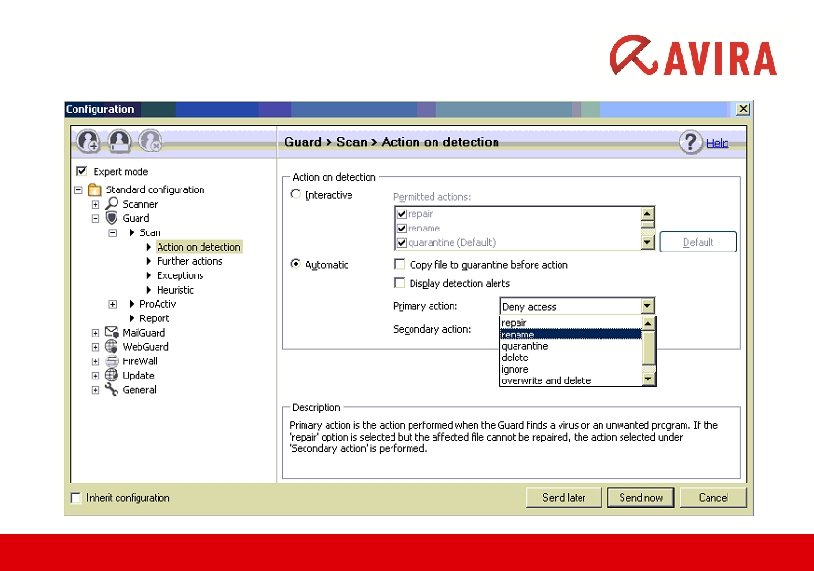
Task: Toggle the Expert mode checkbox
Action: (x=82, y=171)
